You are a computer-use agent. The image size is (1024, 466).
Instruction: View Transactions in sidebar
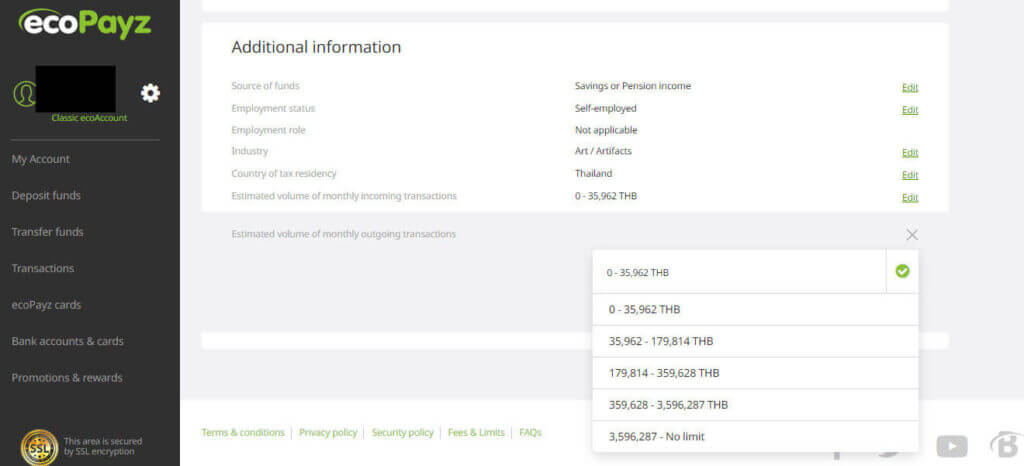[x=42, y=268]
